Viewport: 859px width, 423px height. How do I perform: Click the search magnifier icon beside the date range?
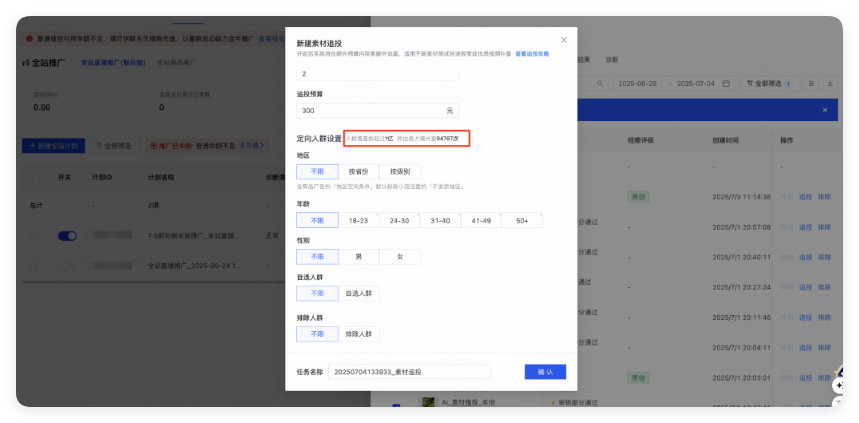600,83
